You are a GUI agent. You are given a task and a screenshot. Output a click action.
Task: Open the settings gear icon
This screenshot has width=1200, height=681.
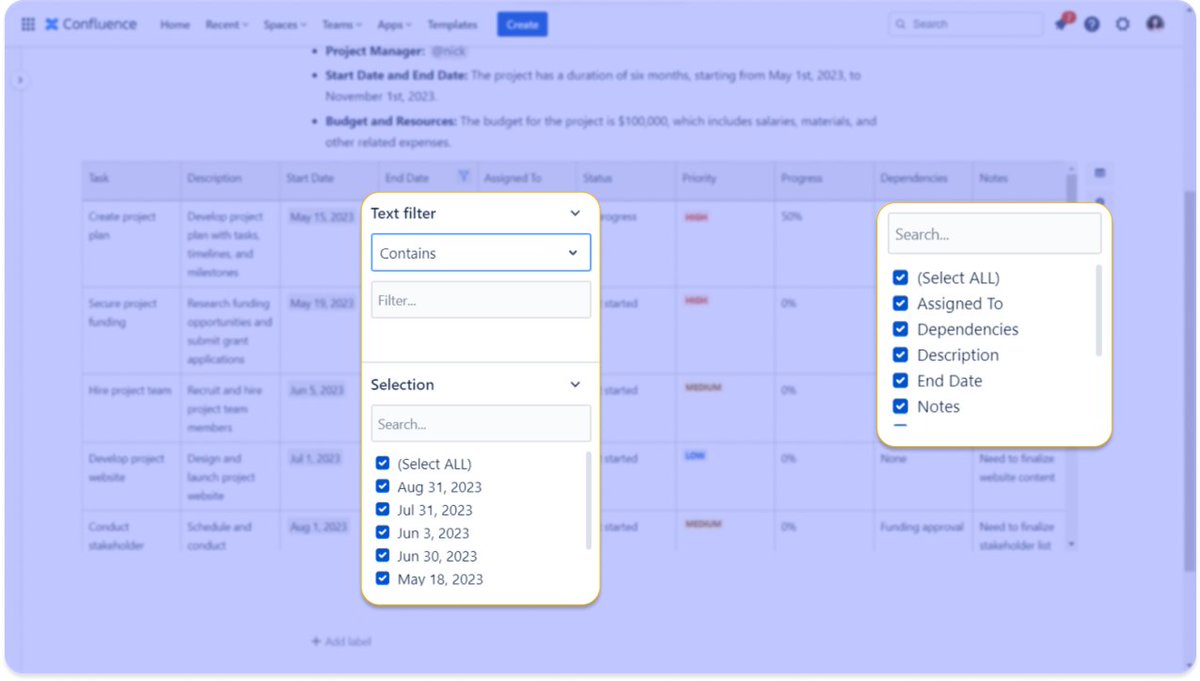coord(1123,24)
